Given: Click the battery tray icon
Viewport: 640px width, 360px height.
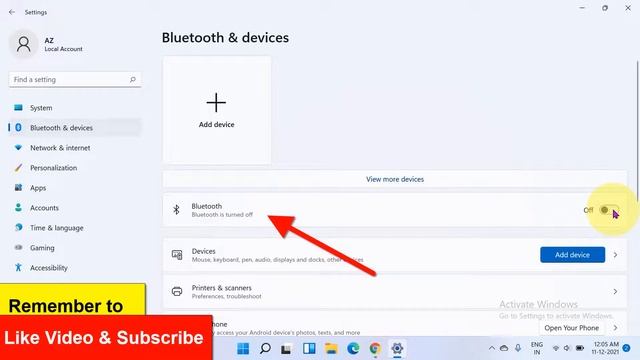Looking at the screenshot, I should 580,348.
